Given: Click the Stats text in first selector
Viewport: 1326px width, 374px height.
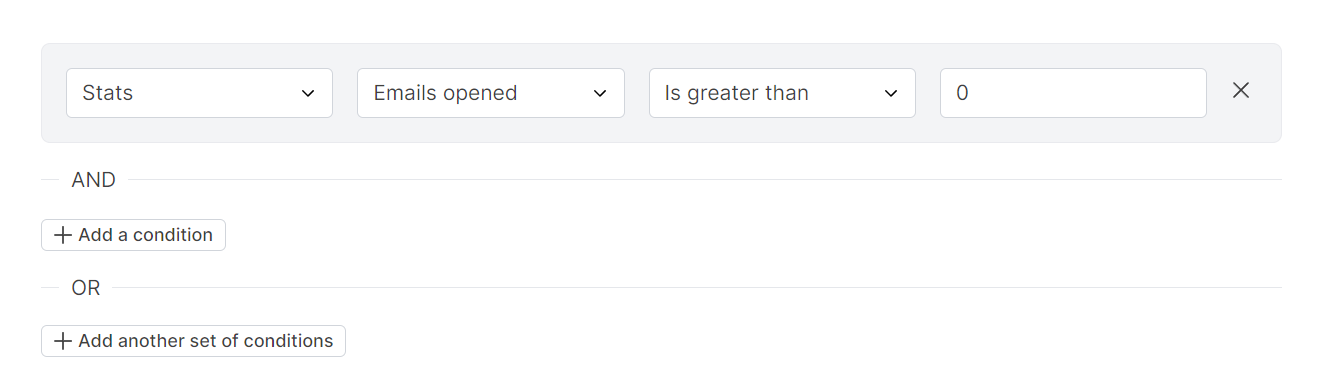Looking at the screenshot, I should [x=108, y=93].
